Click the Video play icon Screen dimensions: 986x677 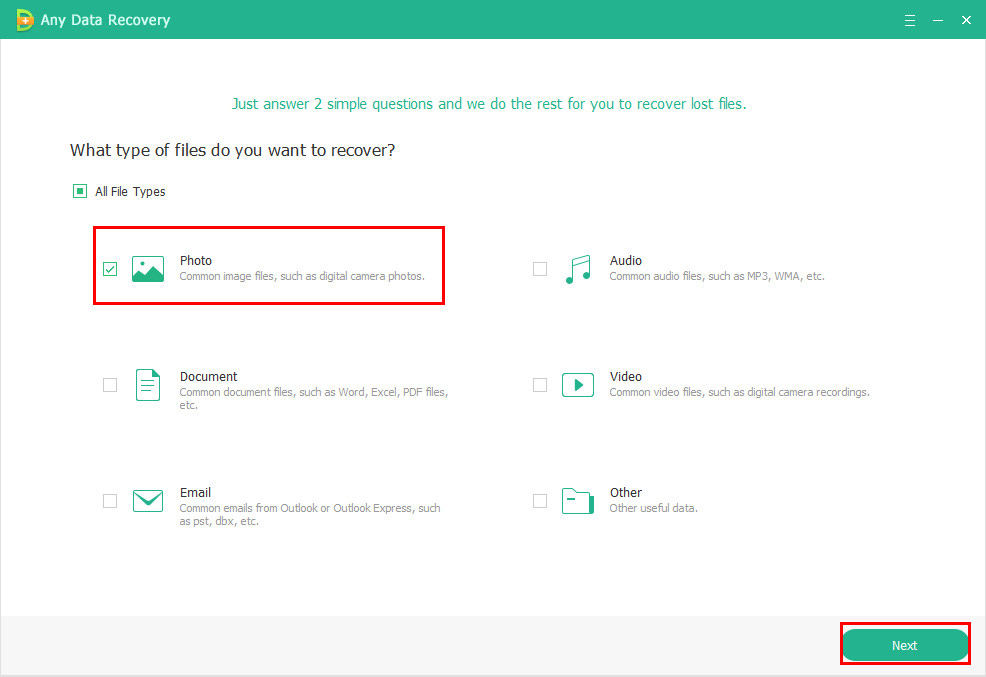click(578, 385)
